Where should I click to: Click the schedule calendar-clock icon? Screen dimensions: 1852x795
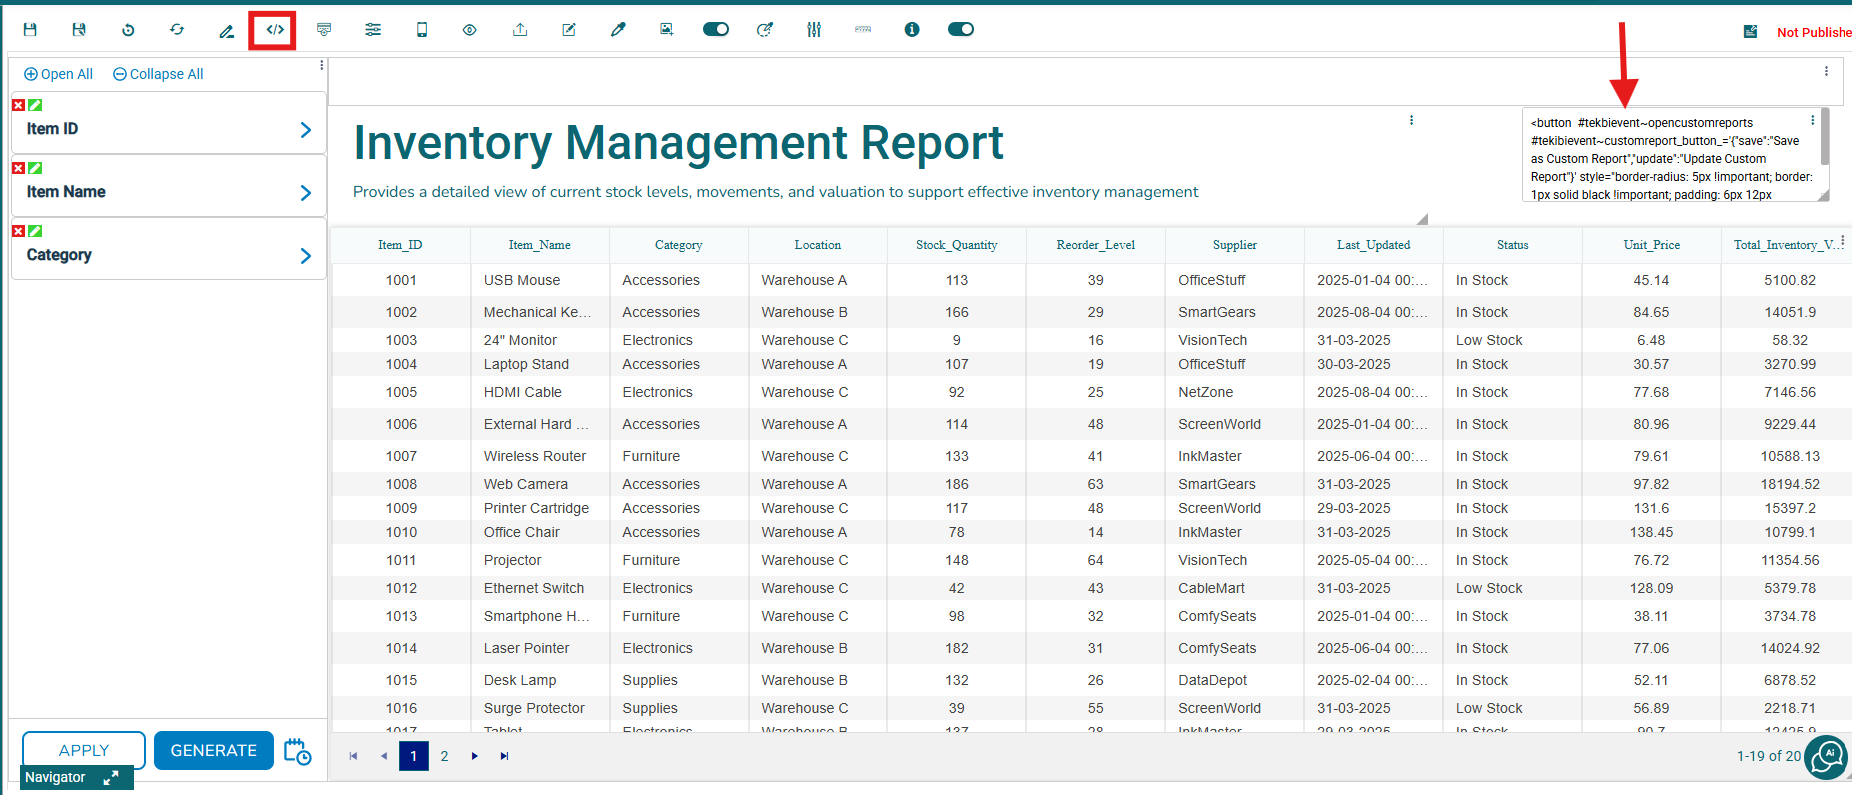(x=298, y=751)
